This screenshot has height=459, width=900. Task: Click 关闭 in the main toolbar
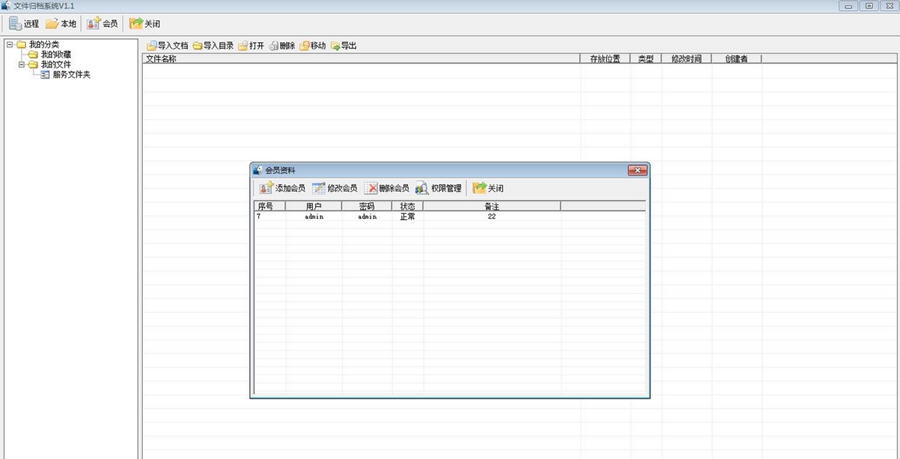[145, 24]
